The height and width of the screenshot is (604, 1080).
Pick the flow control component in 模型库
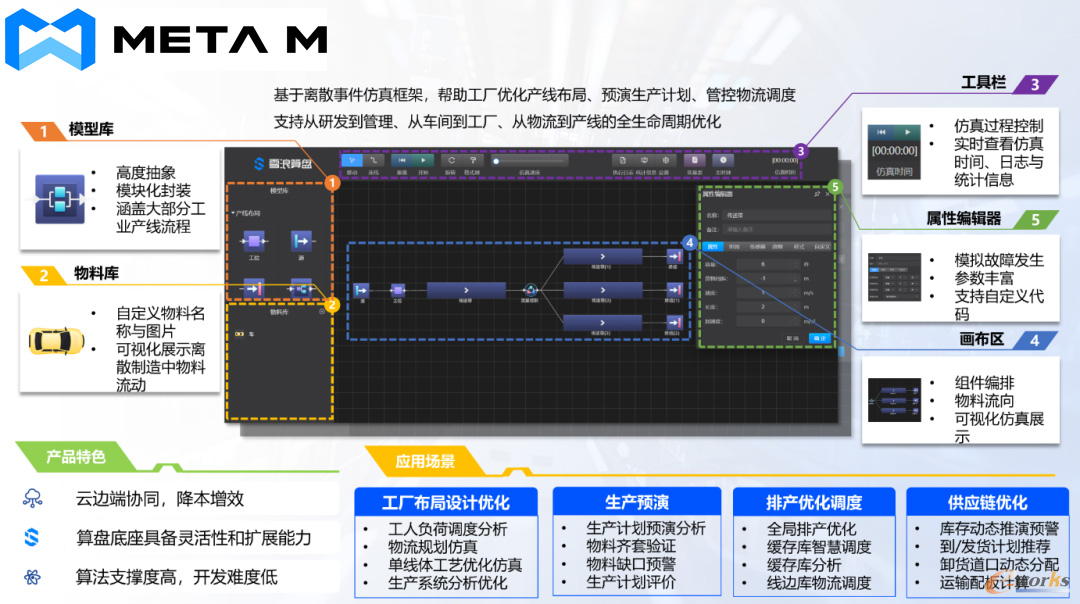301,289
